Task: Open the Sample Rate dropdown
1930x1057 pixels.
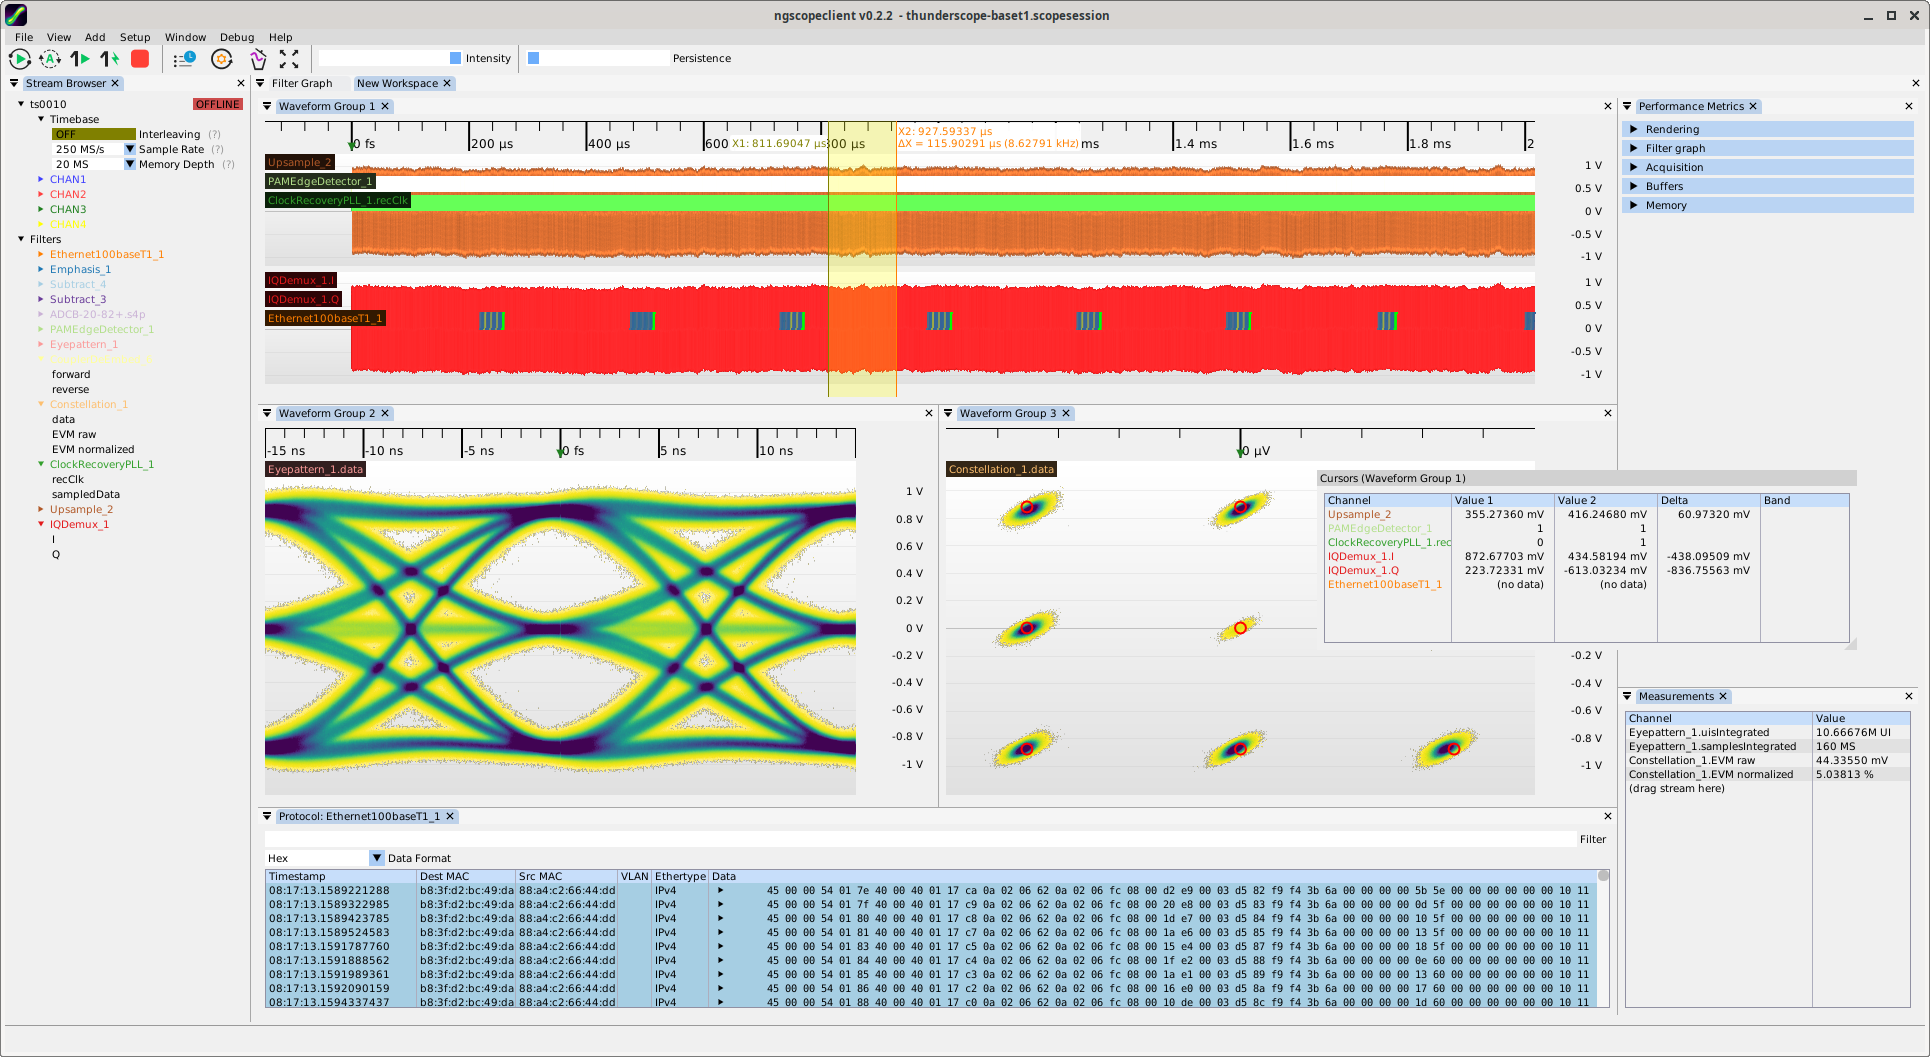Action: (x=130, y=149)
